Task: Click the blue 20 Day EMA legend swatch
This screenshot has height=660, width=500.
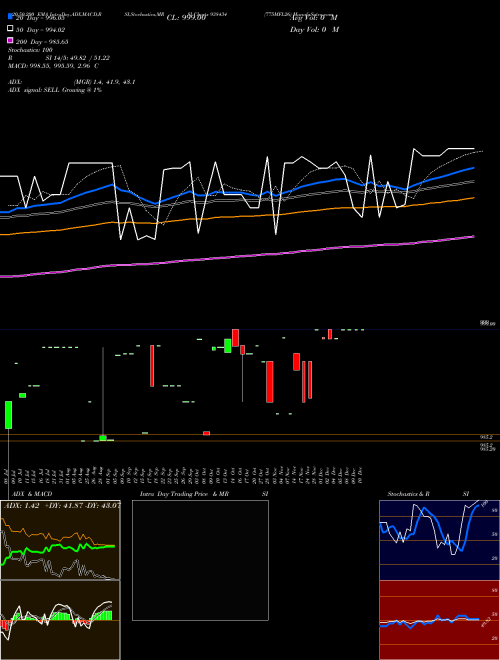Action: [10, 17]
